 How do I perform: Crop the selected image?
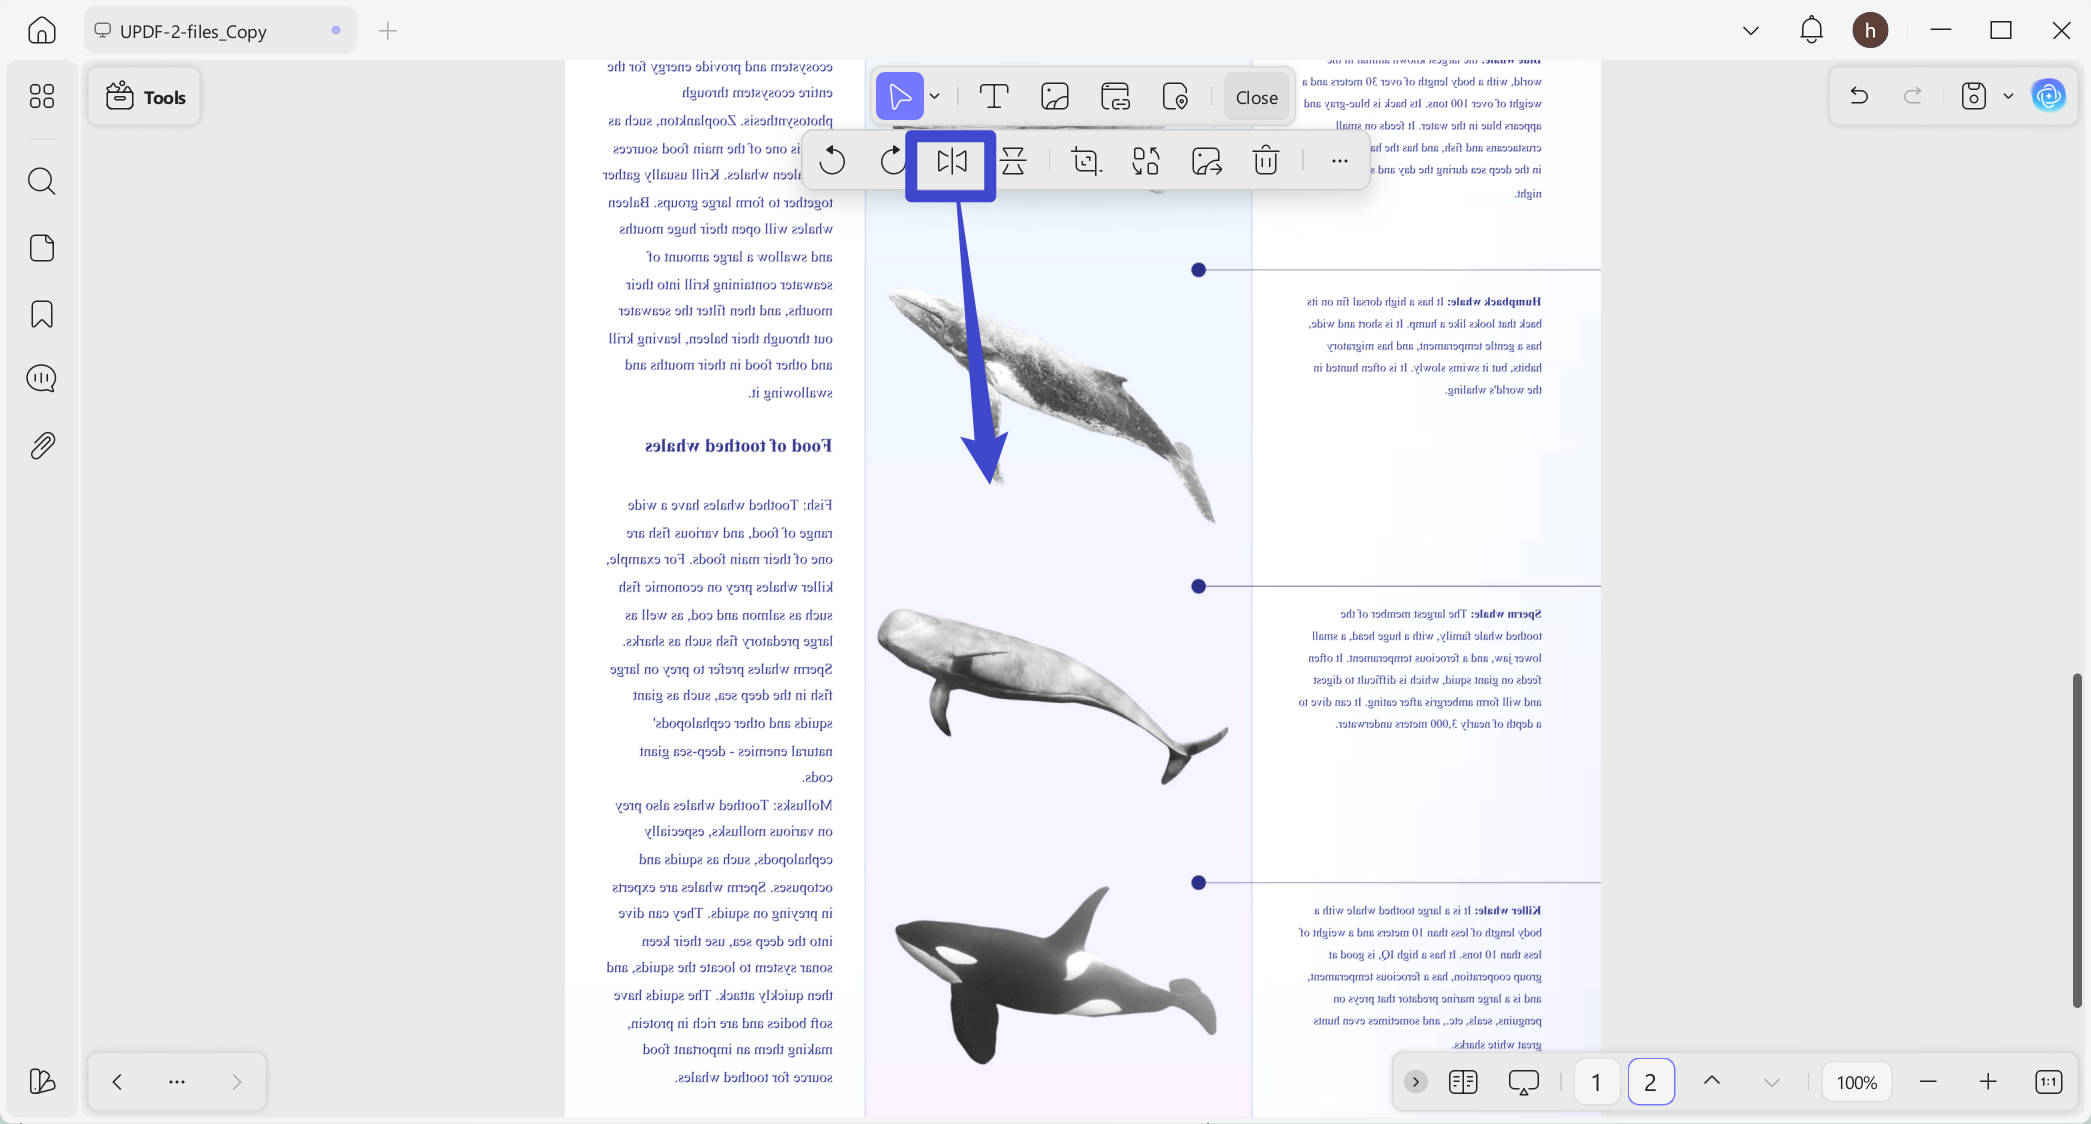[1086, 161]
